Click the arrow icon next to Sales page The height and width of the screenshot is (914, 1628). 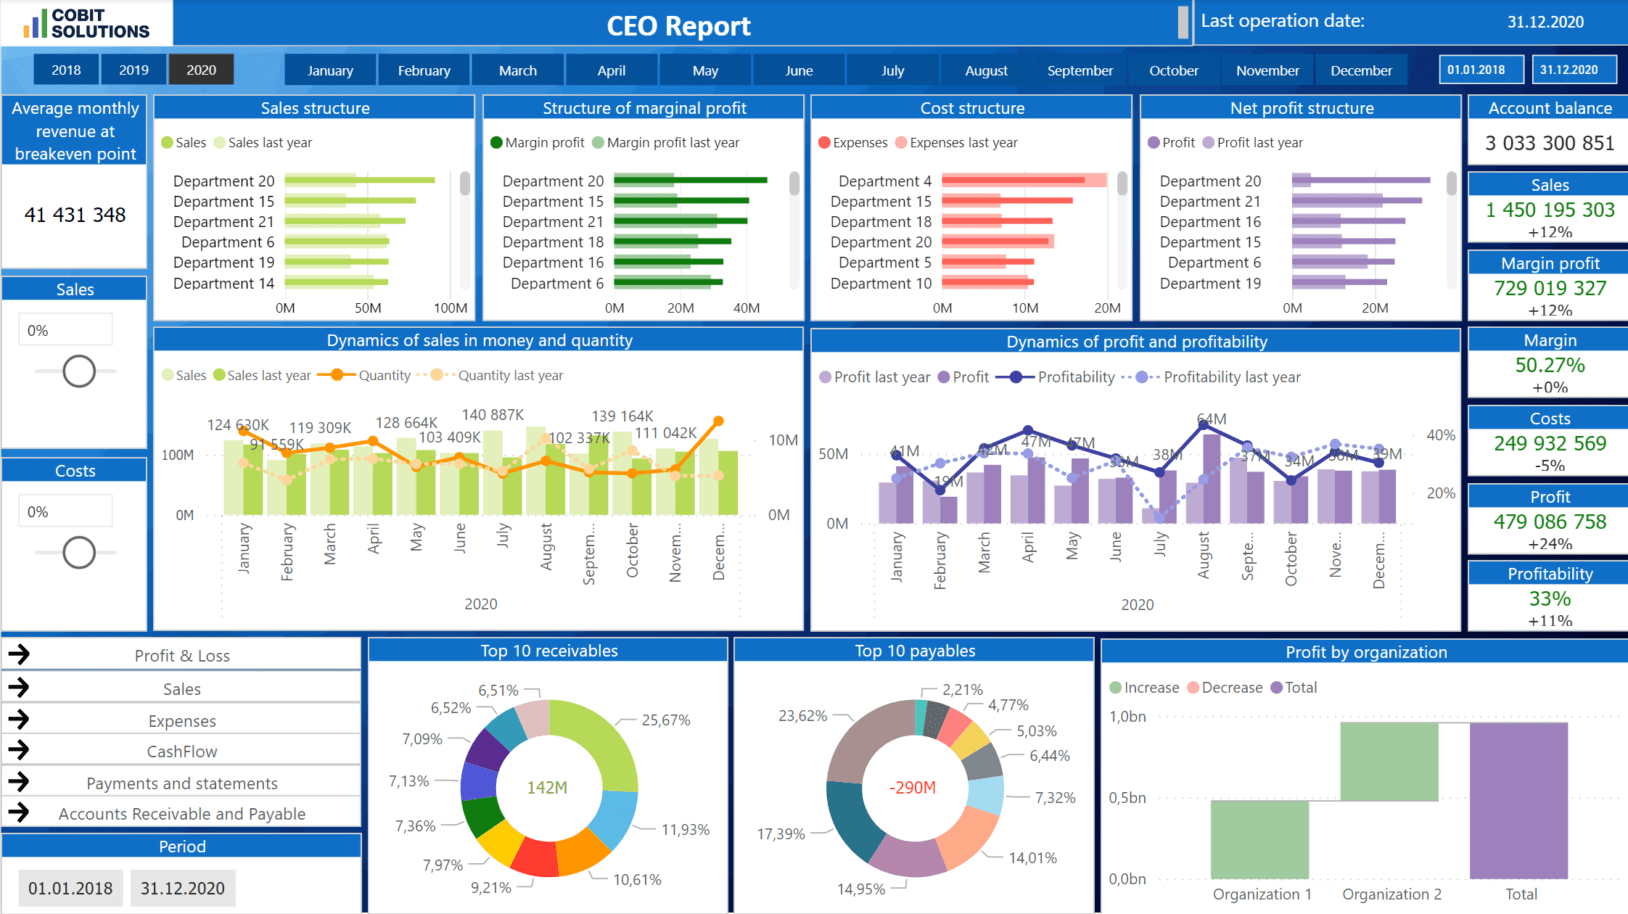click(x=19, y=688)
